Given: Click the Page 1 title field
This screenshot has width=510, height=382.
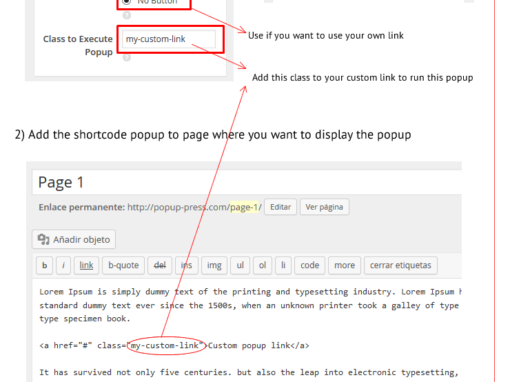Looking at the screenshot, I should point(247,182).
